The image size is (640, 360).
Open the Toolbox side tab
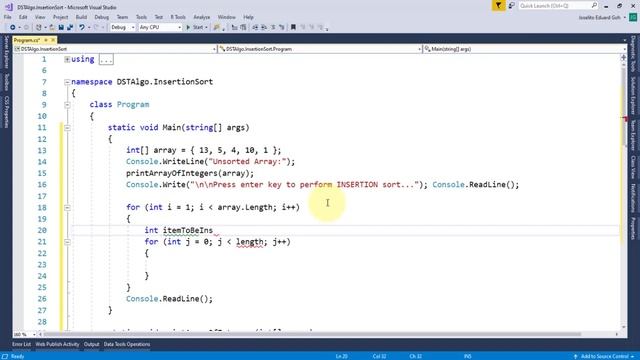(x=6, y=82)
